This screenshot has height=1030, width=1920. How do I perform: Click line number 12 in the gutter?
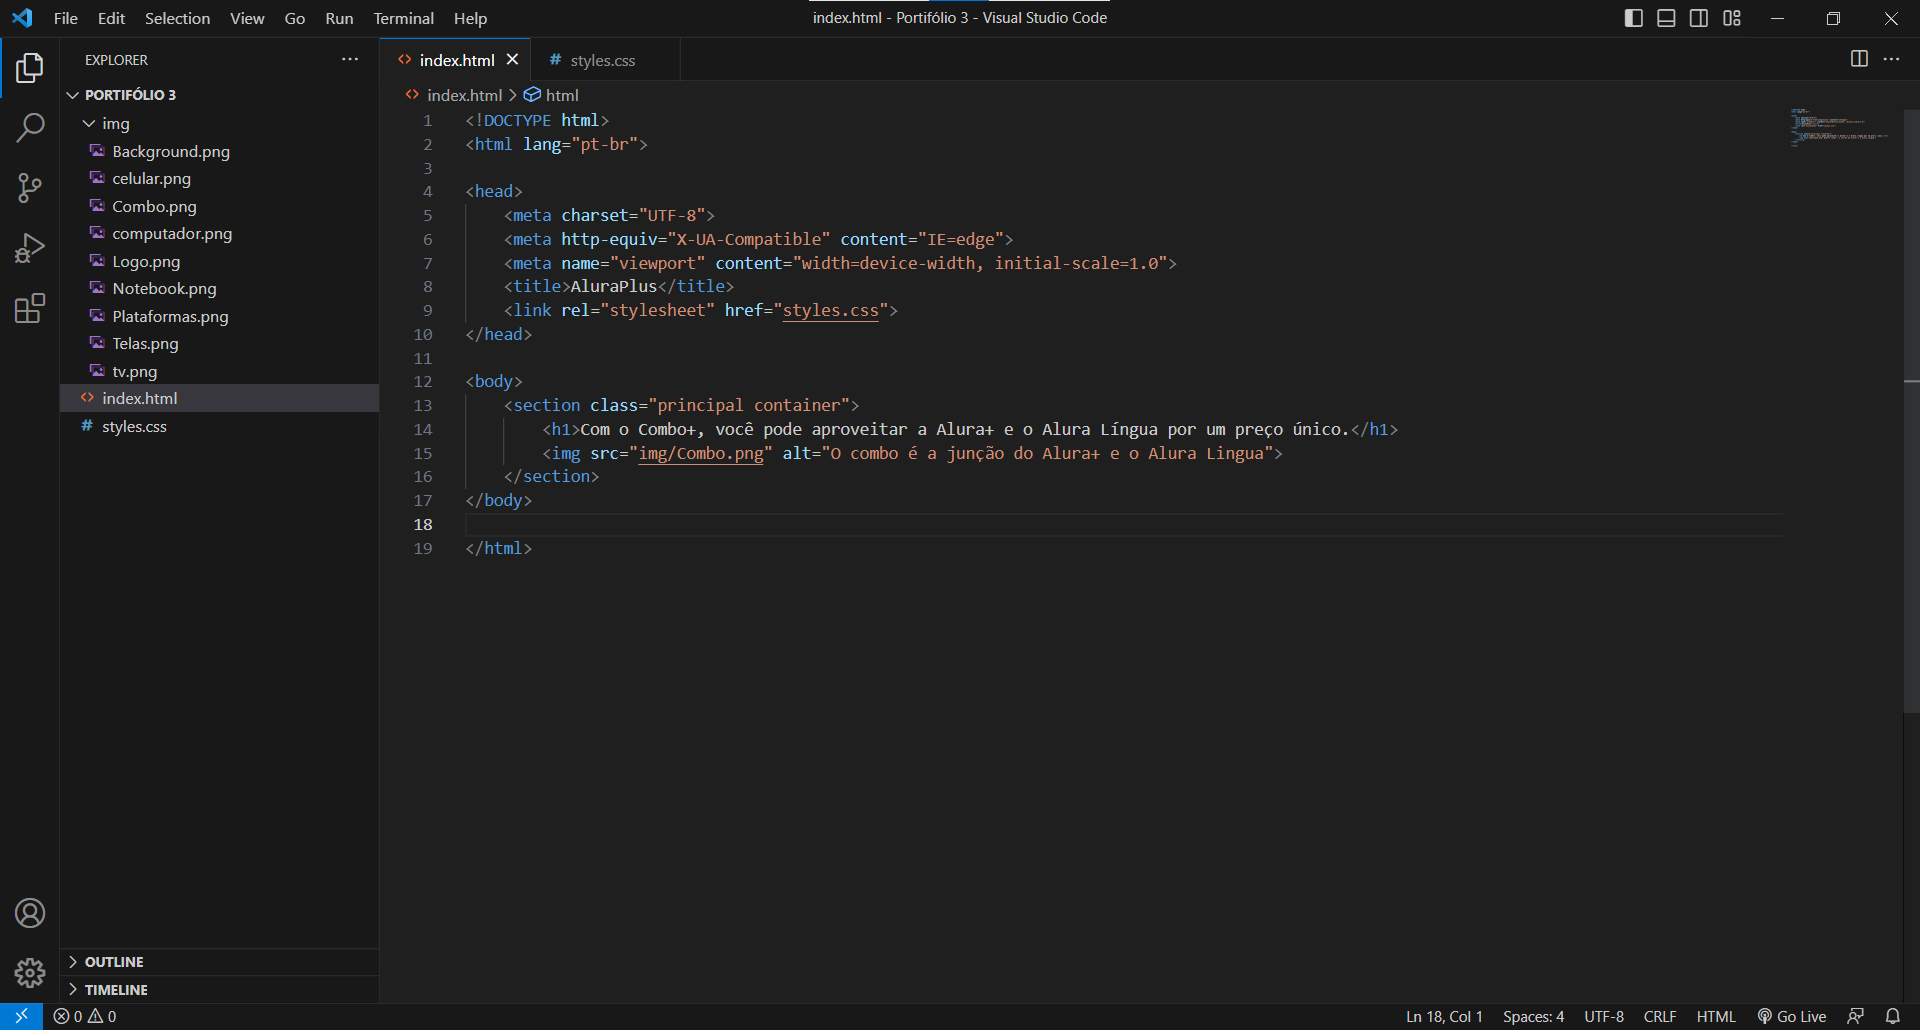click(423, 381)
